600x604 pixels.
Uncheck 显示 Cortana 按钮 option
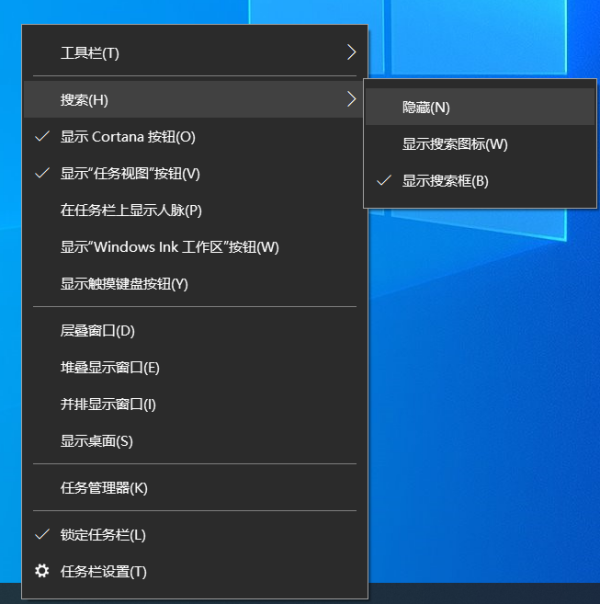tap(128, 137)
